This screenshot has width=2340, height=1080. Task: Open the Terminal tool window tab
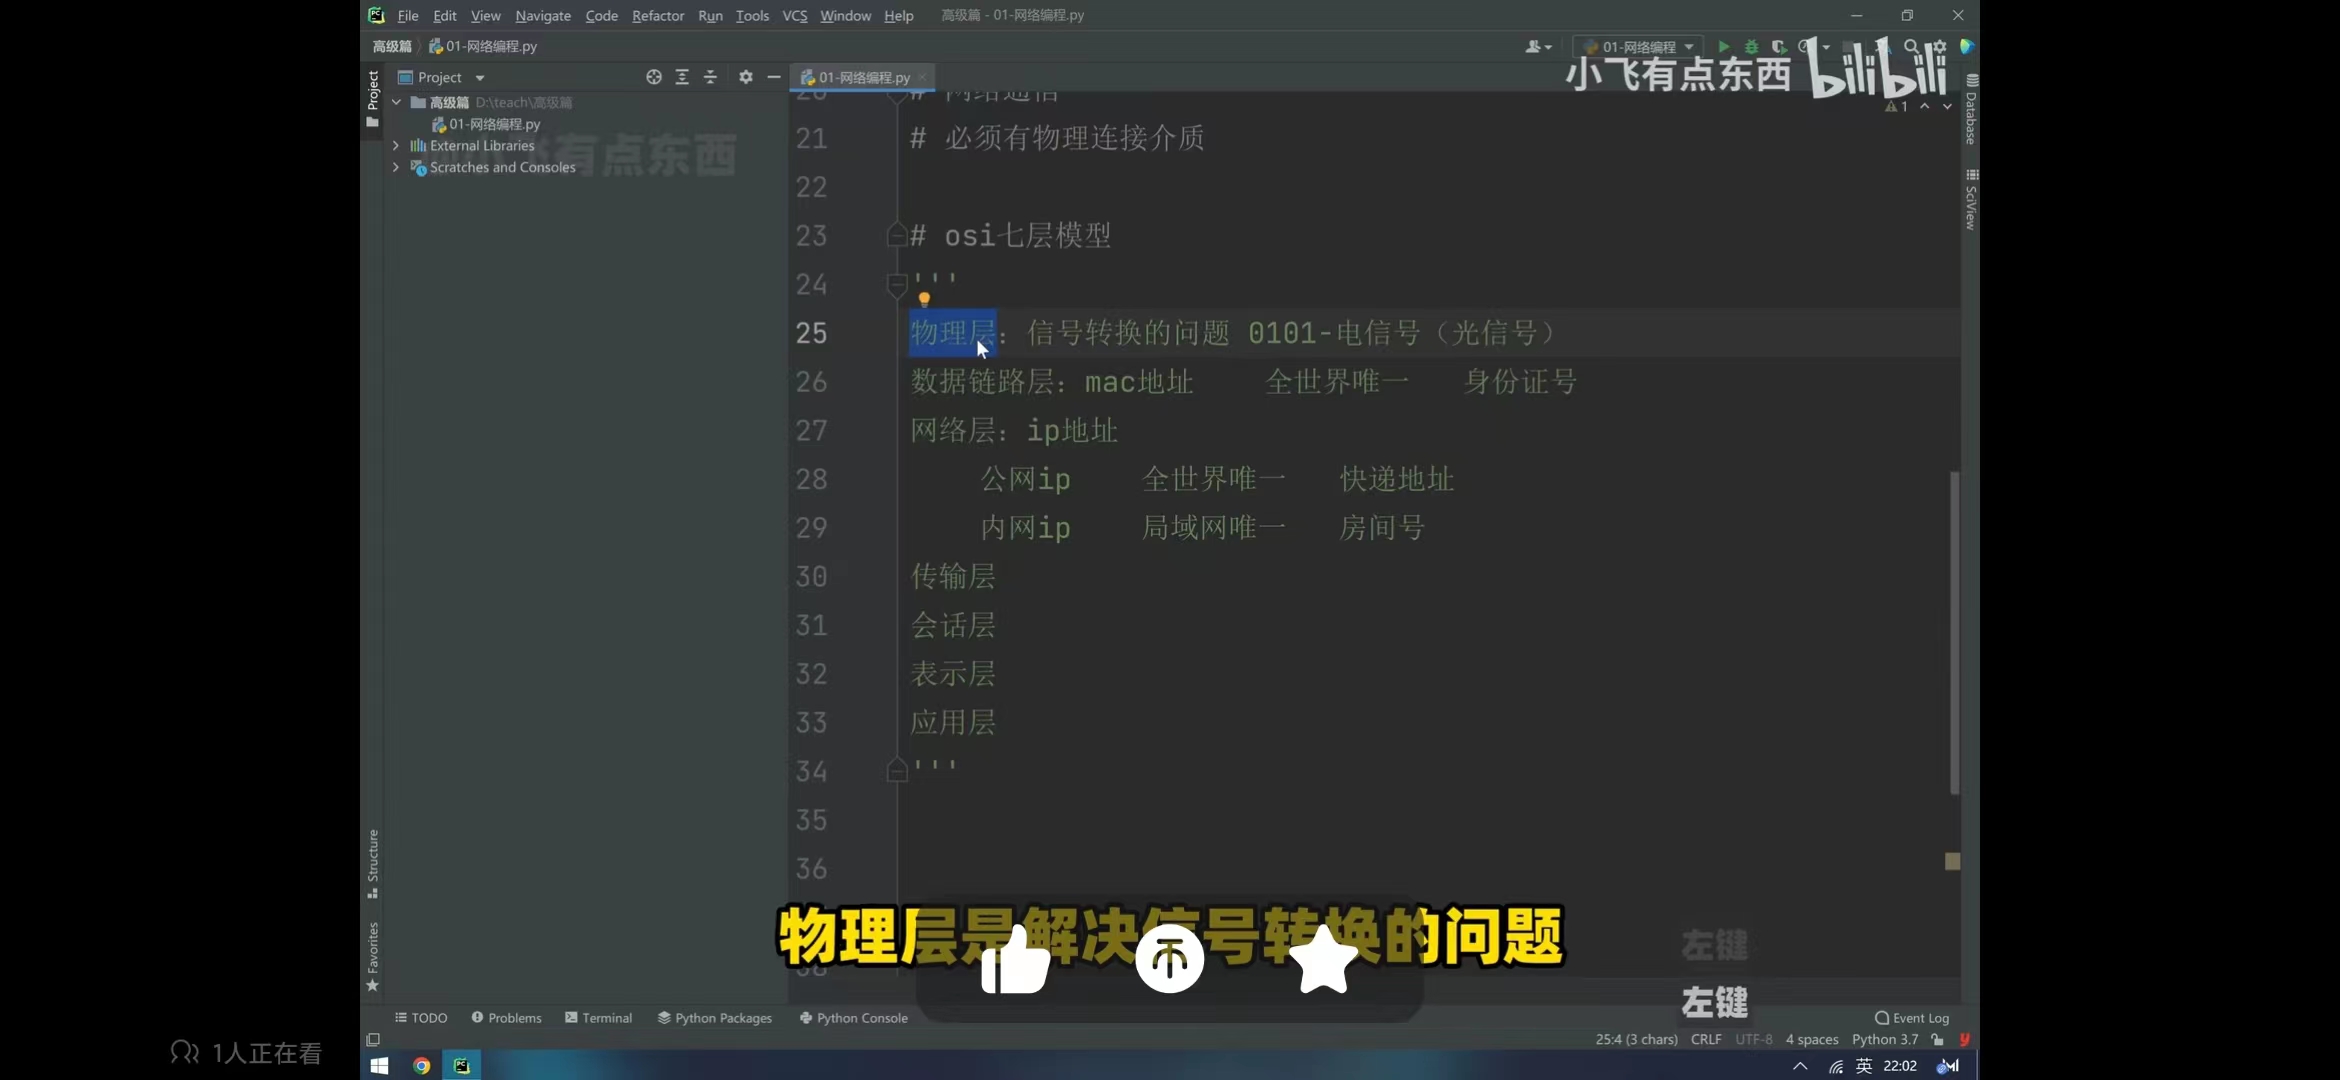(x=599, y=1018)
